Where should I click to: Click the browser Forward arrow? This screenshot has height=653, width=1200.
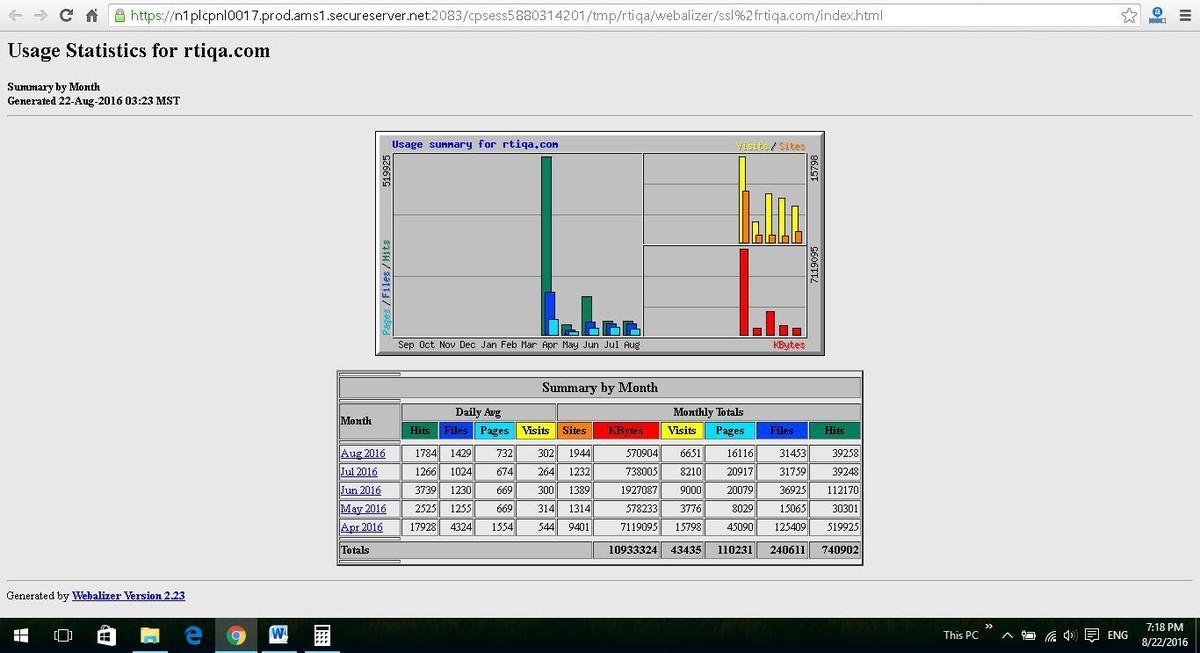tap(41, 16)
